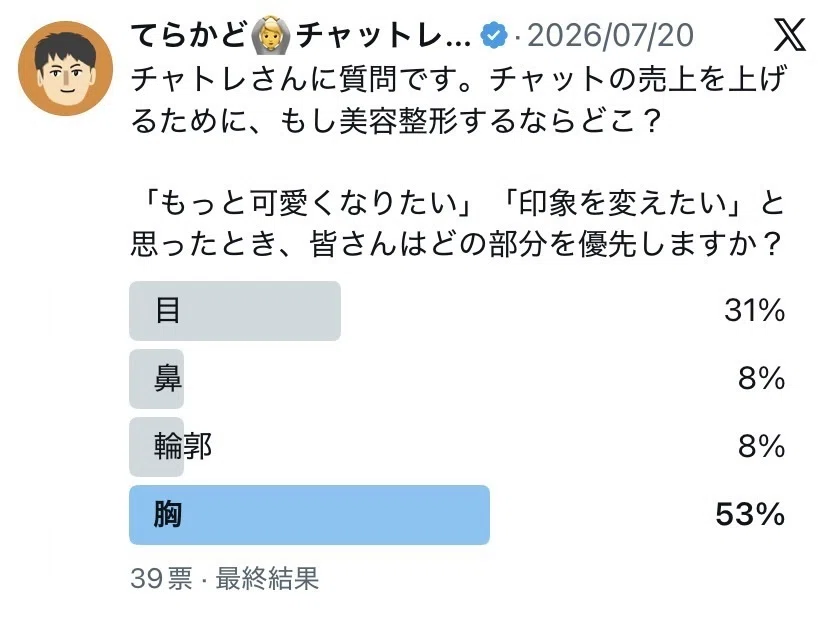Click the first line of tweet text
Image resolution: width=828 pixels, height=617 pixels.
[458, 79]
